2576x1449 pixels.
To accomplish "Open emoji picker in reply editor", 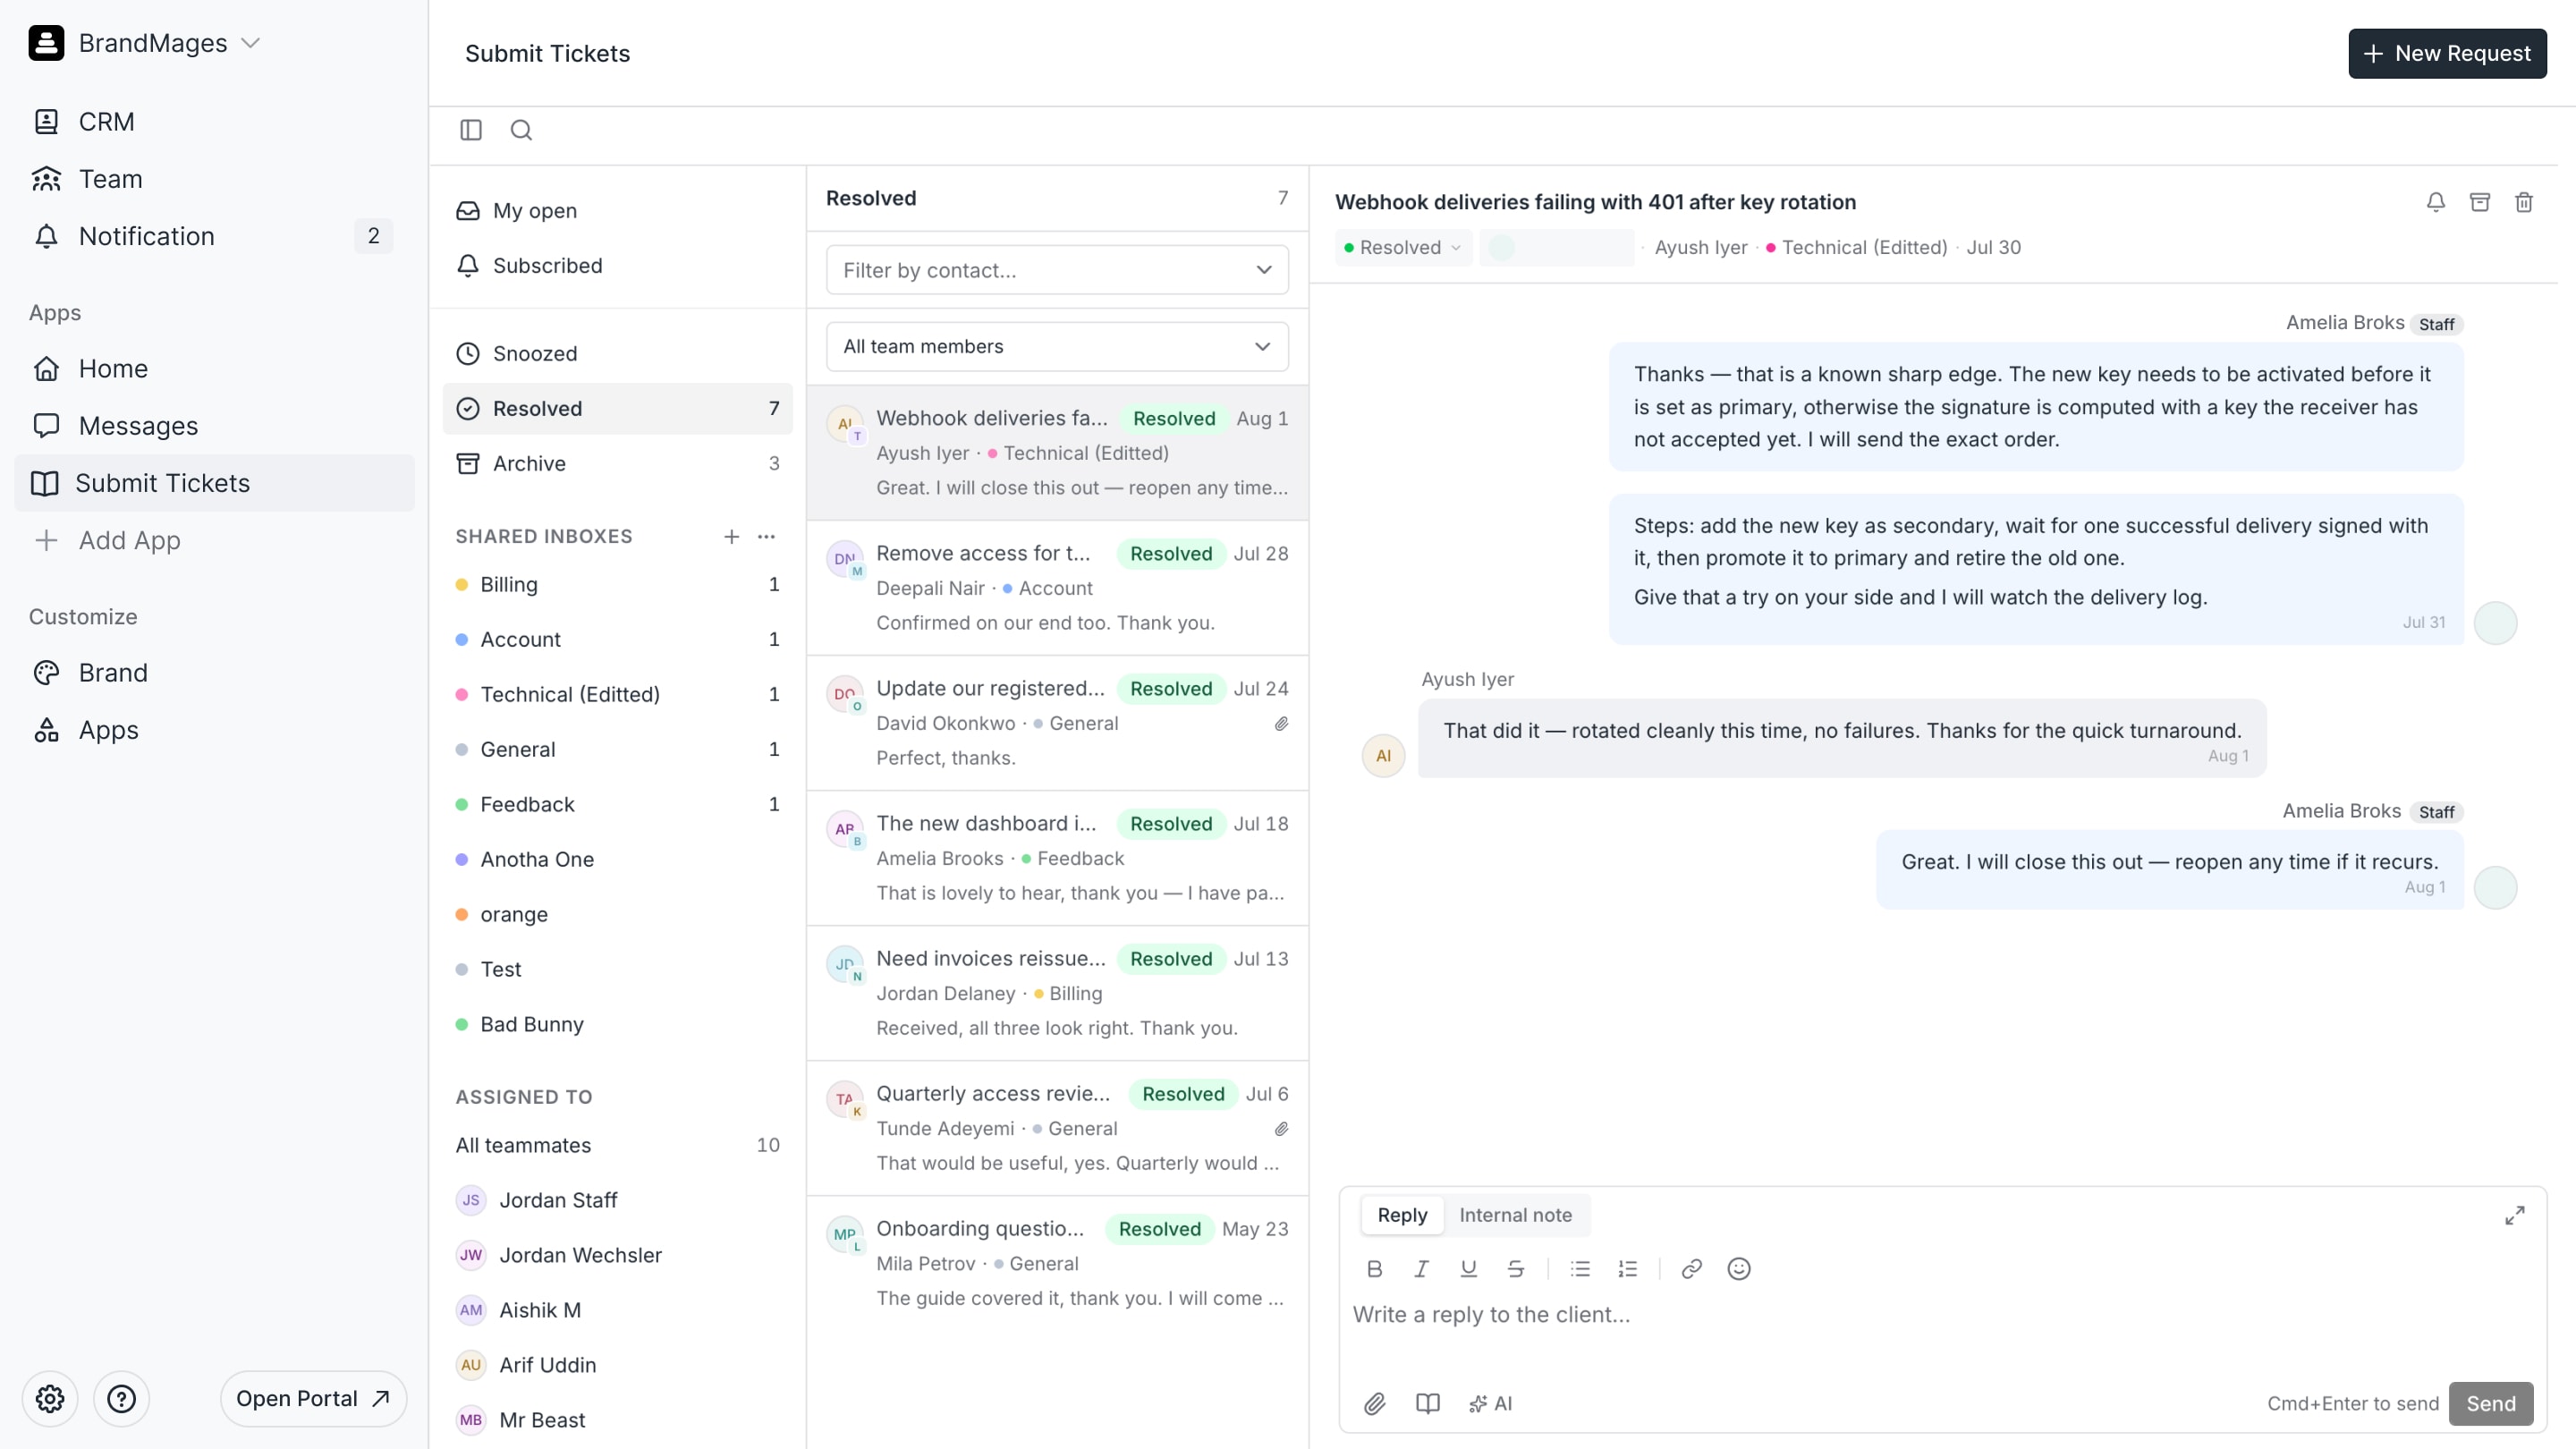I will click(1739, 1269).
